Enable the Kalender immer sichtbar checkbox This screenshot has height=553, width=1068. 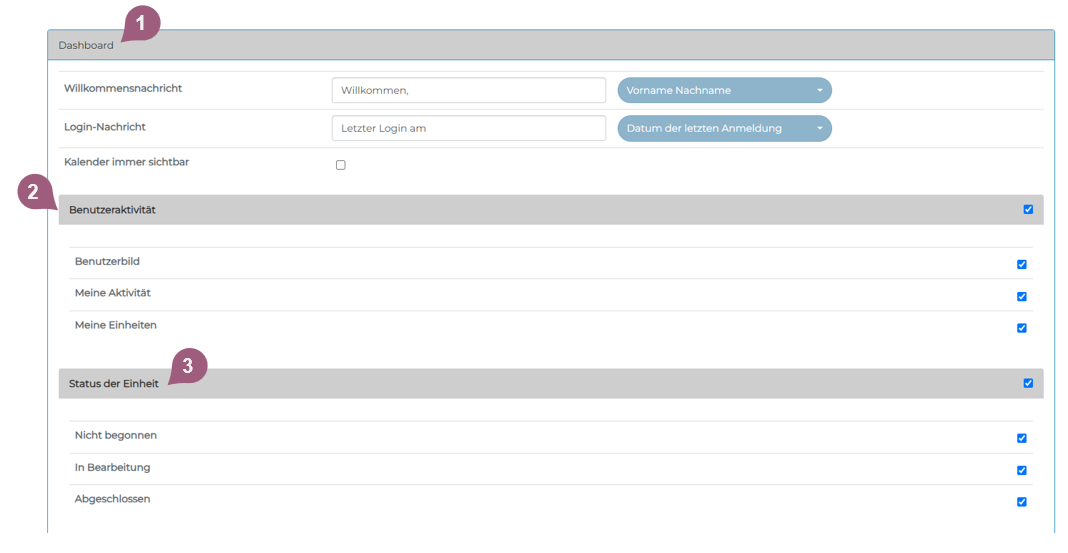coord(341,165)
